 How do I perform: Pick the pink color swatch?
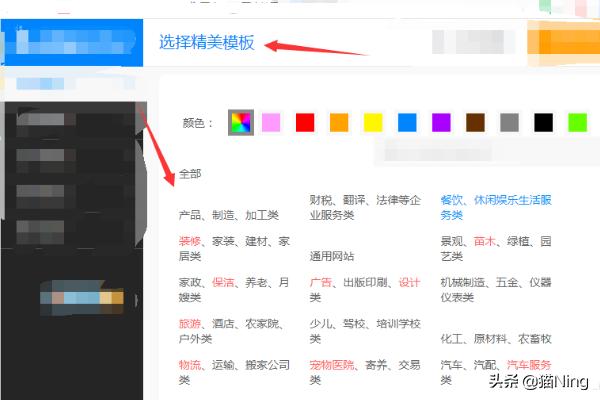pos(271,122)
